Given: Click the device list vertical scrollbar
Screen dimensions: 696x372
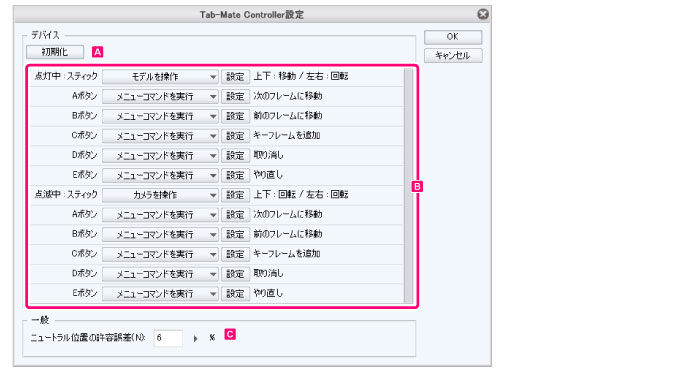Looking at the screenshot, I should (409, 186).
